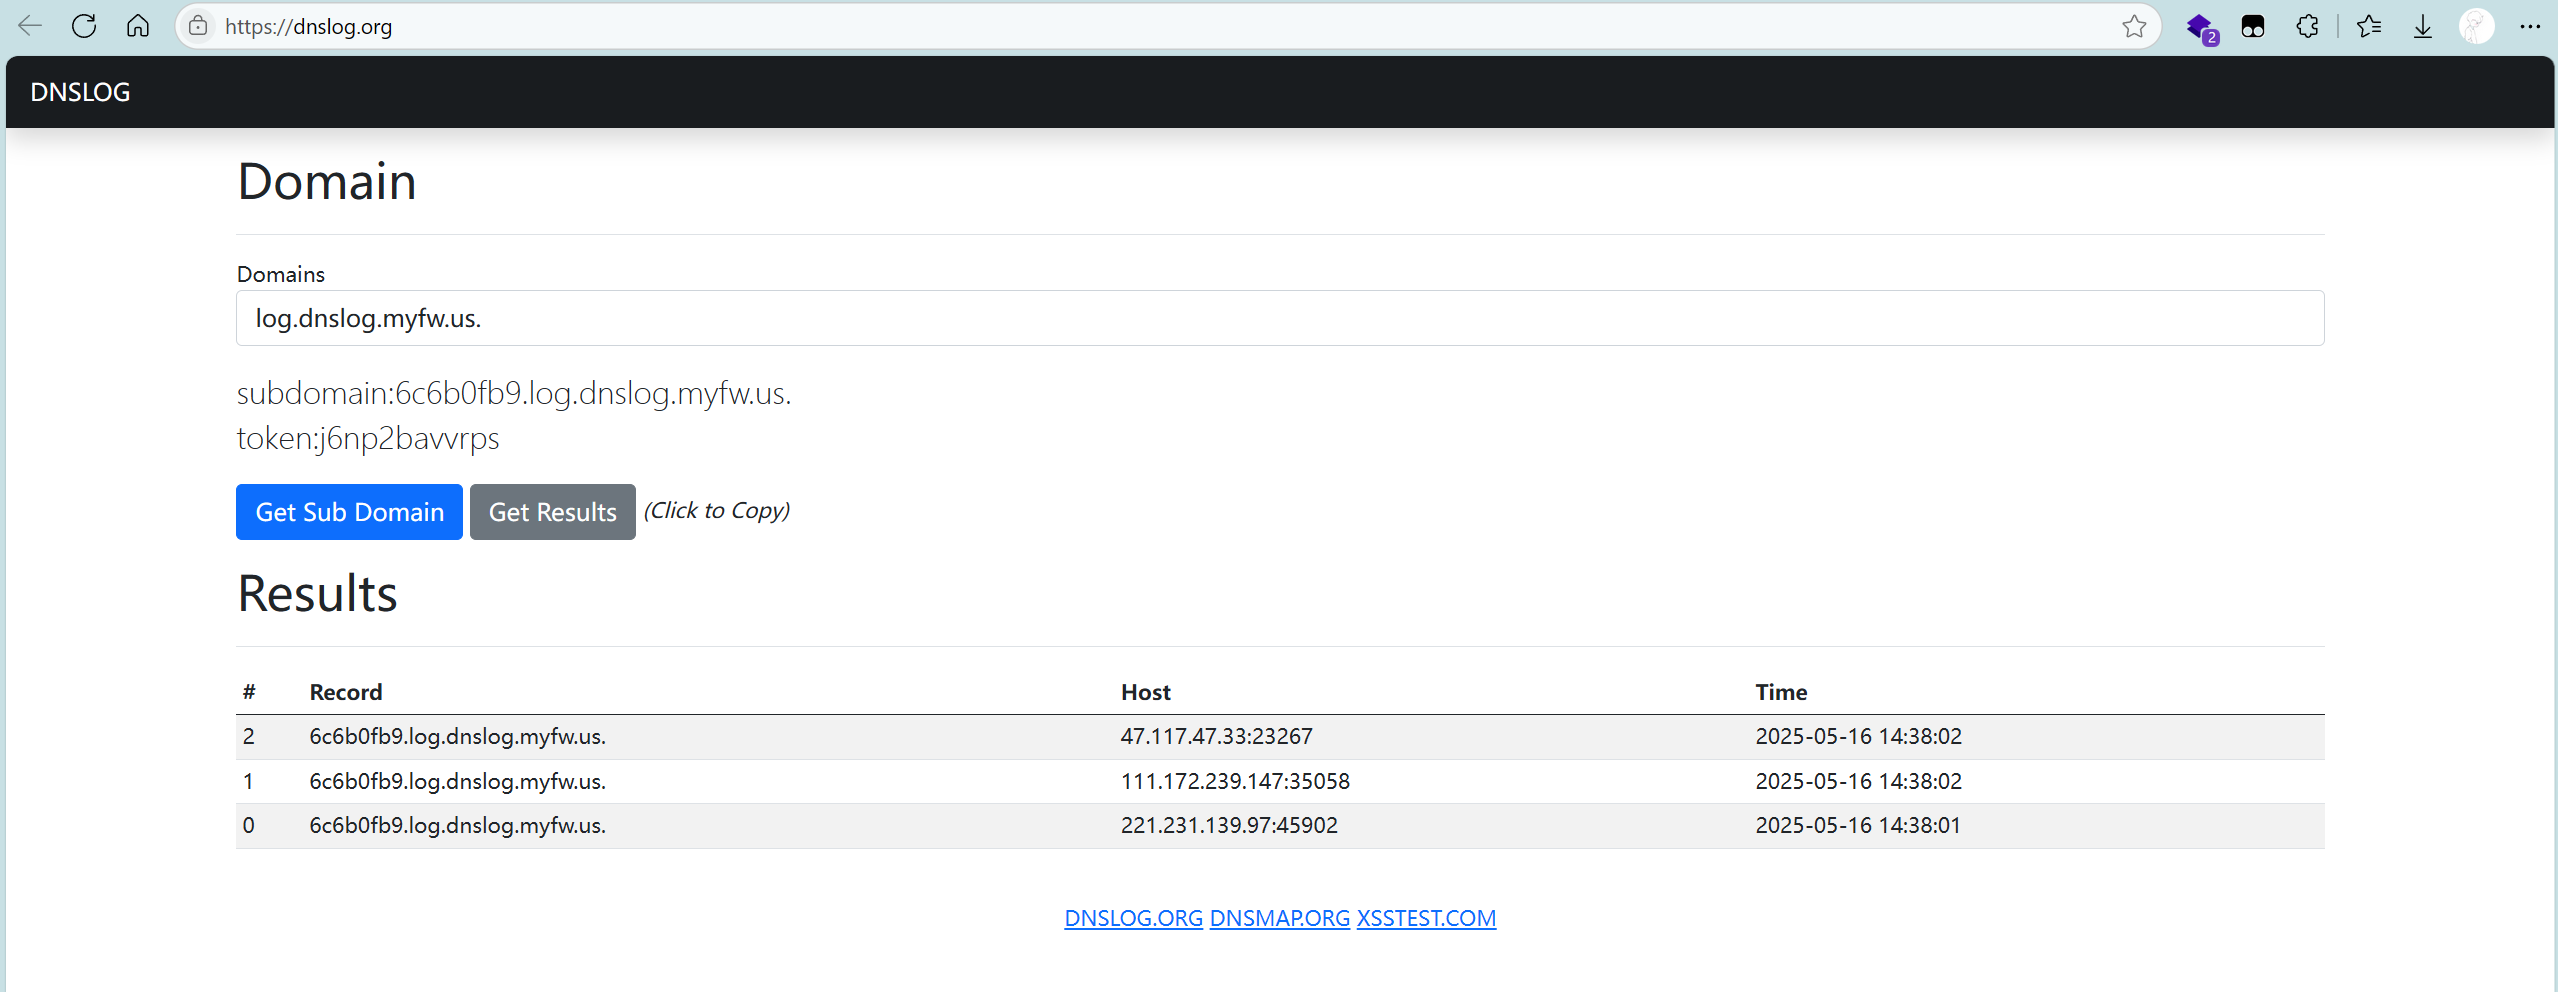The width and height of the screenshot is (2558, 992).
Task: Open the downloads arrow icon
Action: tap(2422, 26)
